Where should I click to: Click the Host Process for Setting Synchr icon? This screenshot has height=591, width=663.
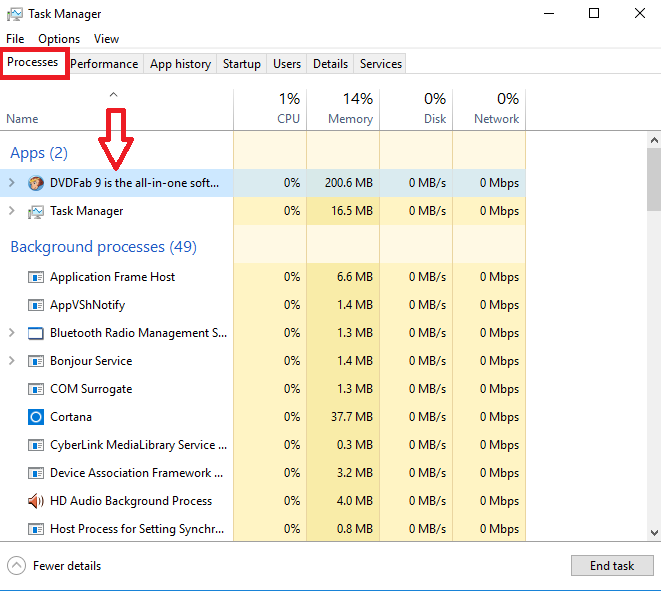[x=36, y=529]
